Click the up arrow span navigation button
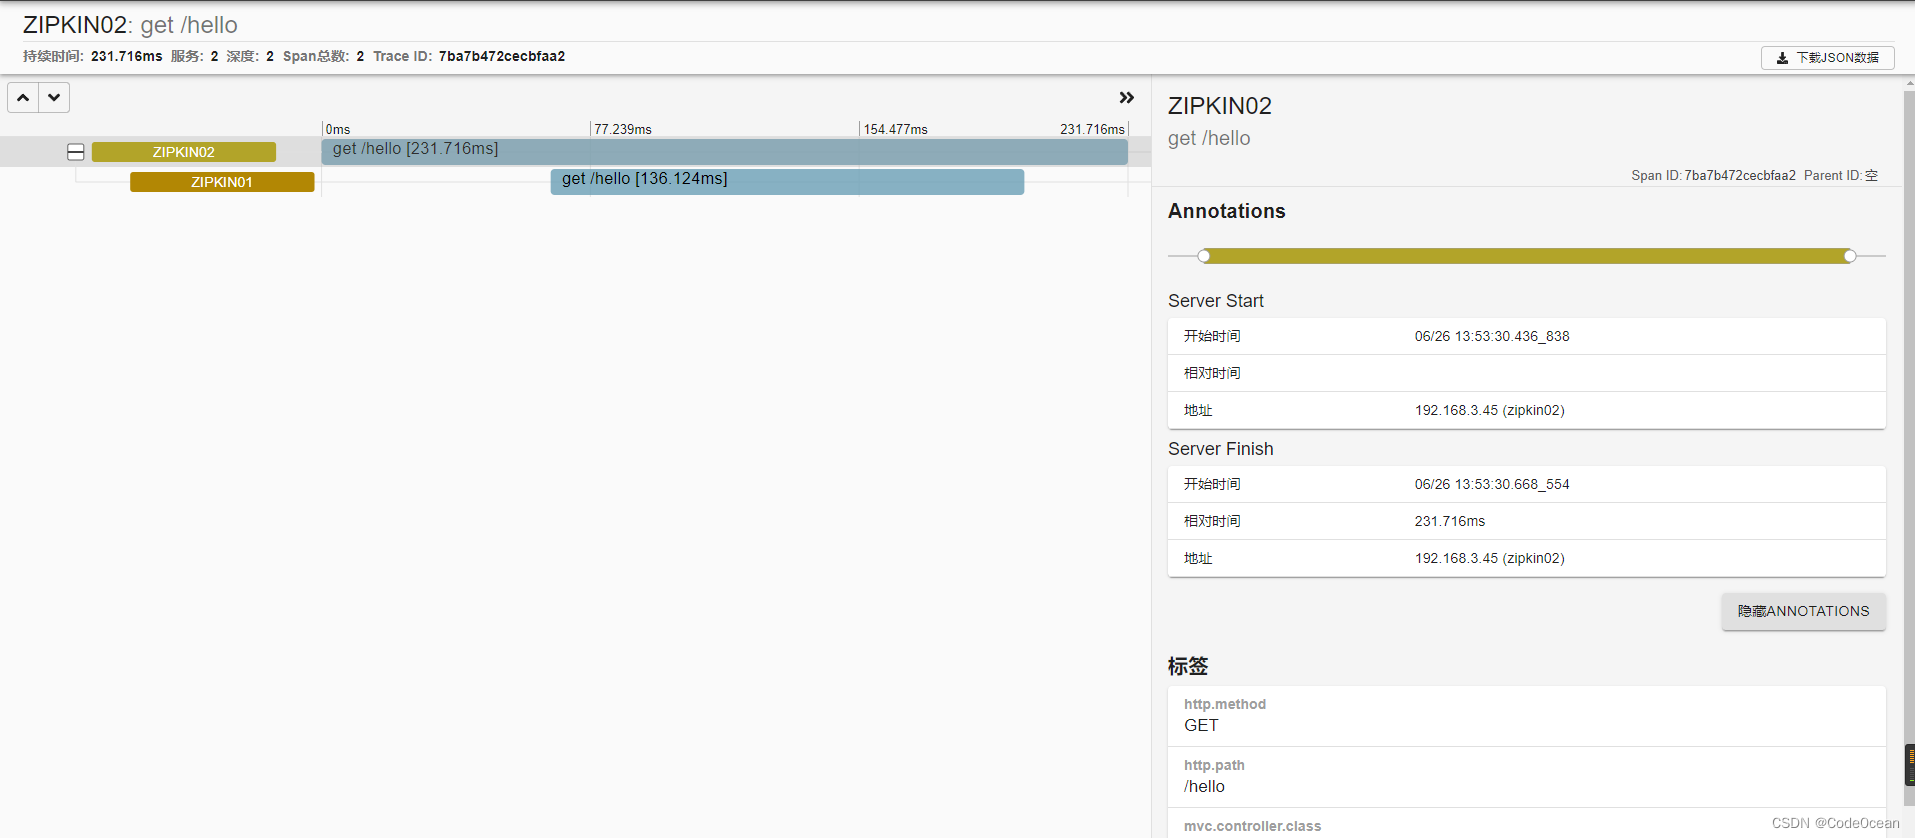 pos(23,98)
